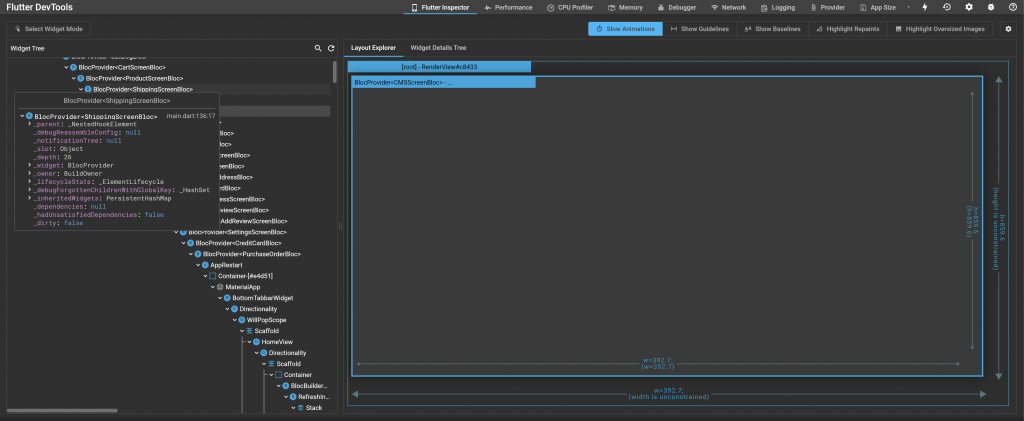
Task: Open the App Size tab
Action: click(x=878, y=7)
